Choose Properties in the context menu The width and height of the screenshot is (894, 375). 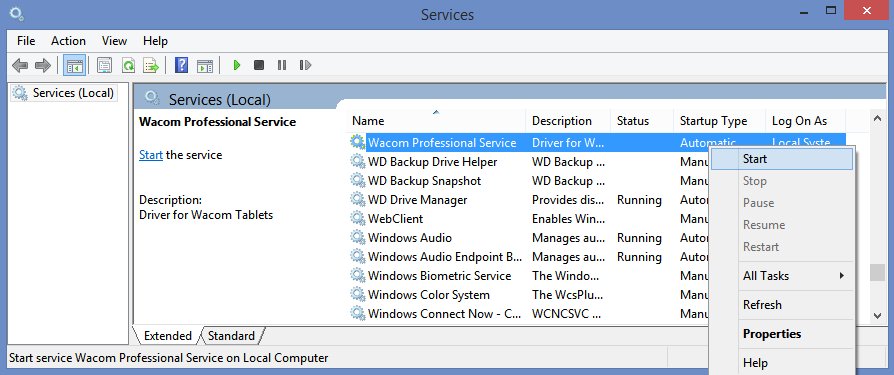point(782,334)
